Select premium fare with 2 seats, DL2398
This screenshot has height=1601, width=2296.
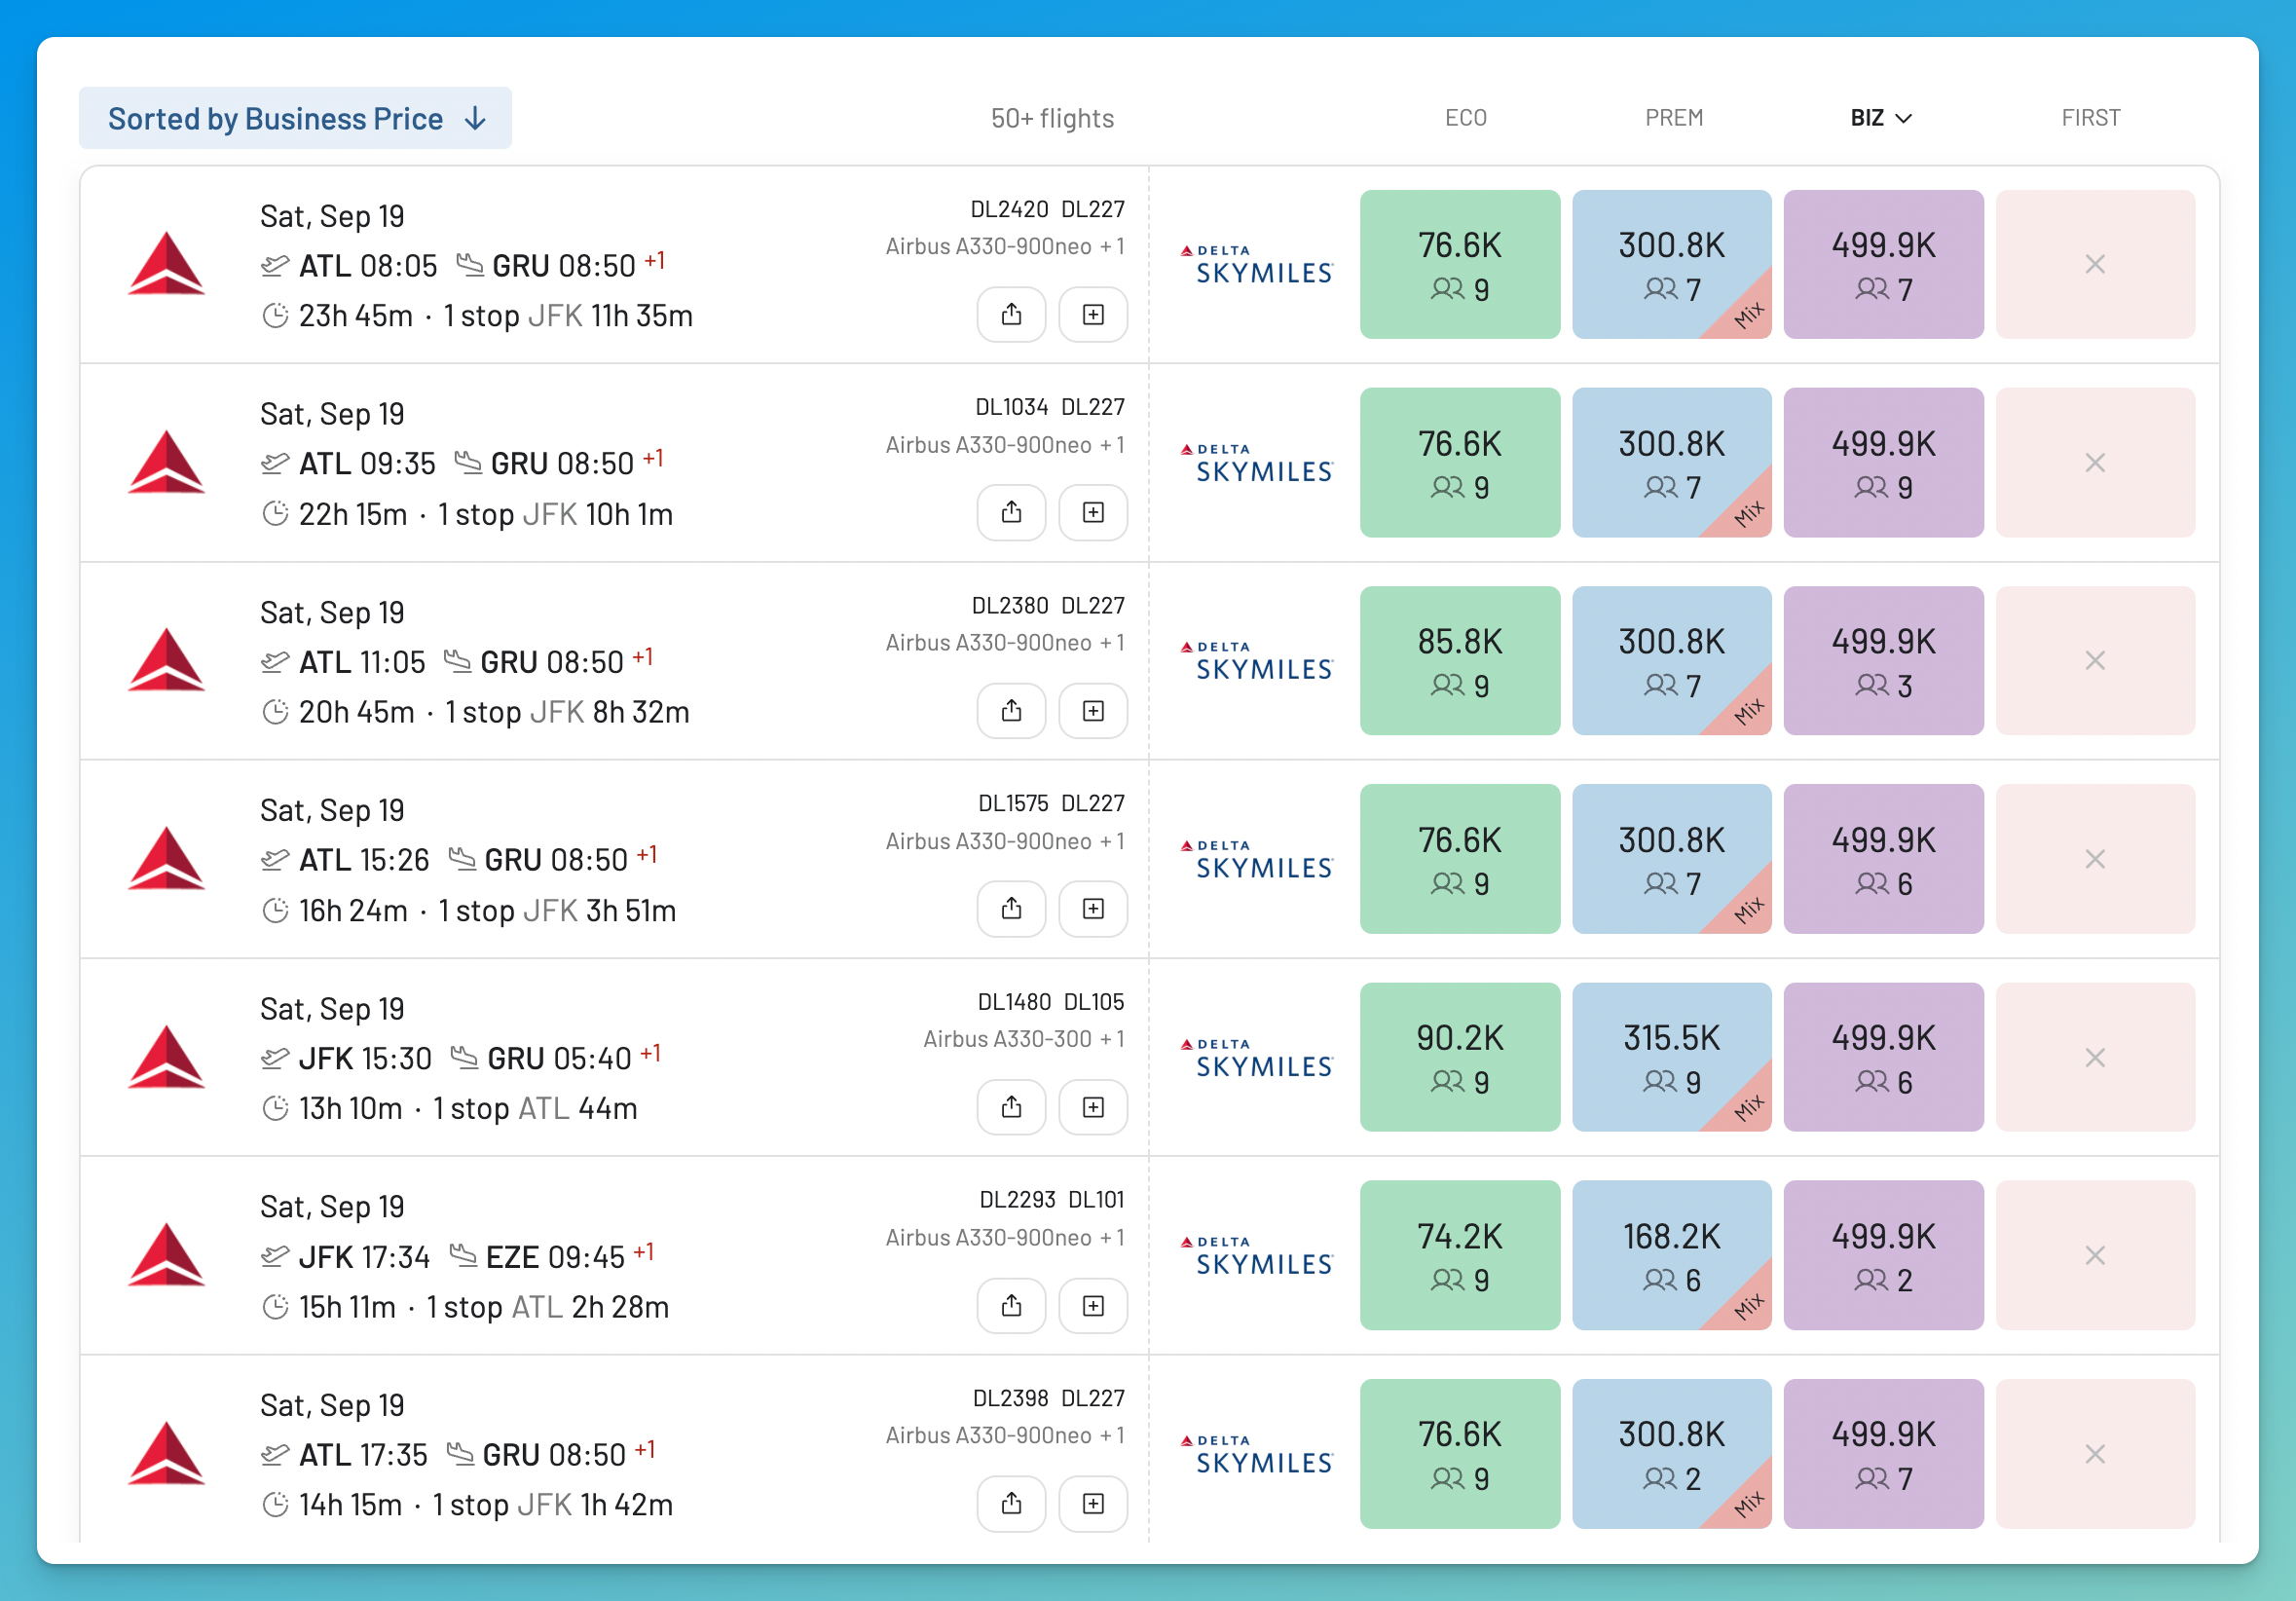point(1671,1453)
